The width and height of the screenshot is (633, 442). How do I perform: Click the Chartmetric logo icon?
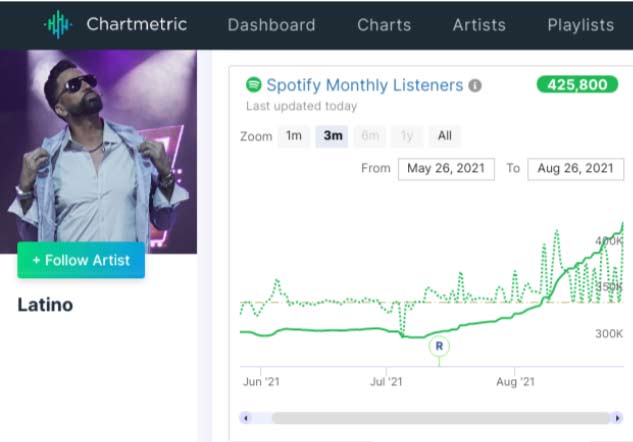[x=59, y=25]
